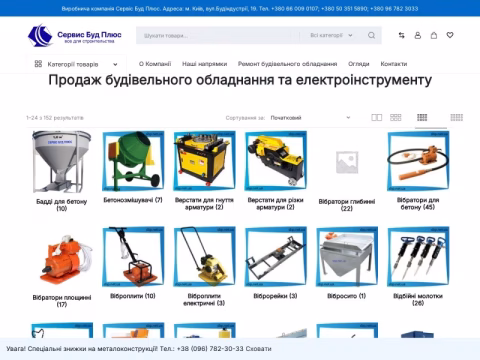Click the Відбійні молотки (26) link
Image resolution: width=480 pixels, height=360 pixels.
(x=418, y=300)
